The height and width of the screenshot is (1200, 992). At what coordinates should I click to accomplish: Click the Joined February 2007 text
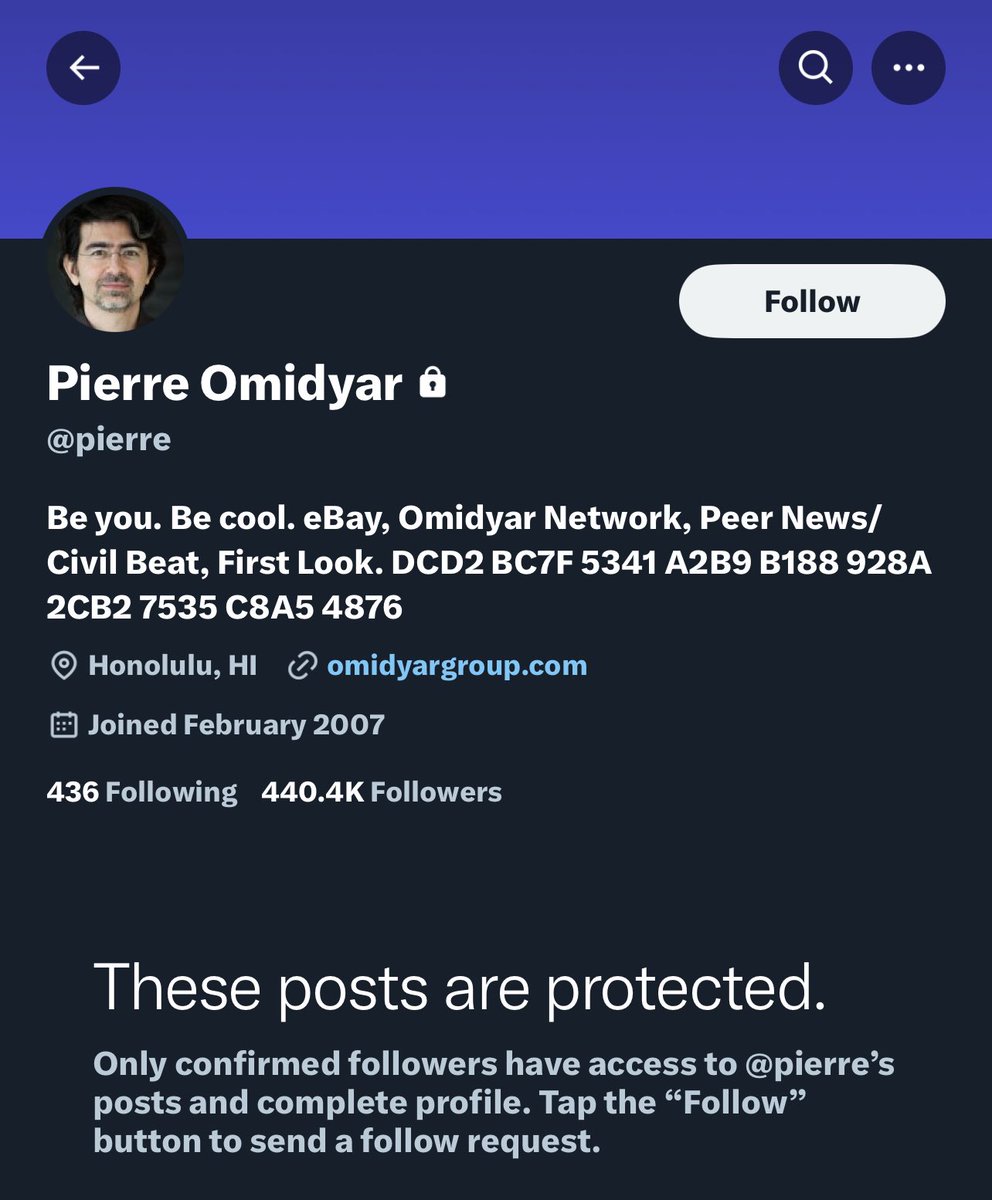pyautogui.click(x=236, y=725)
